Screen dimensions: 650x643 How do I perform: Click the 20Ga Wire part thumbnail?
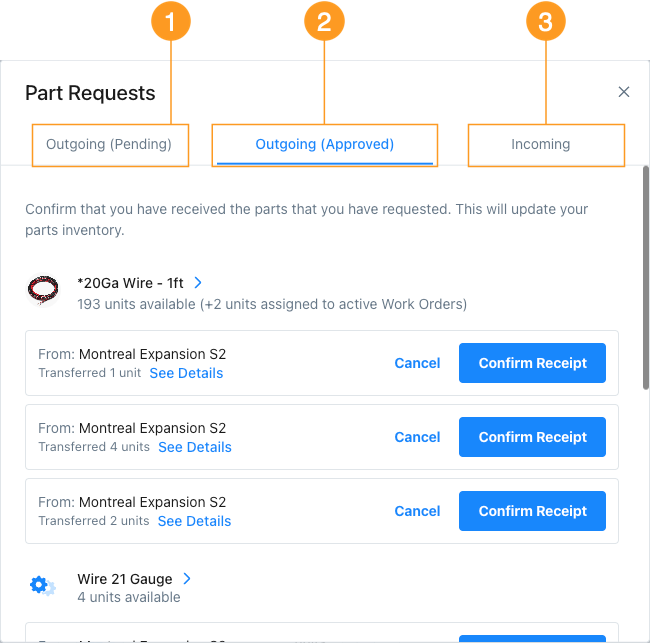43,291
